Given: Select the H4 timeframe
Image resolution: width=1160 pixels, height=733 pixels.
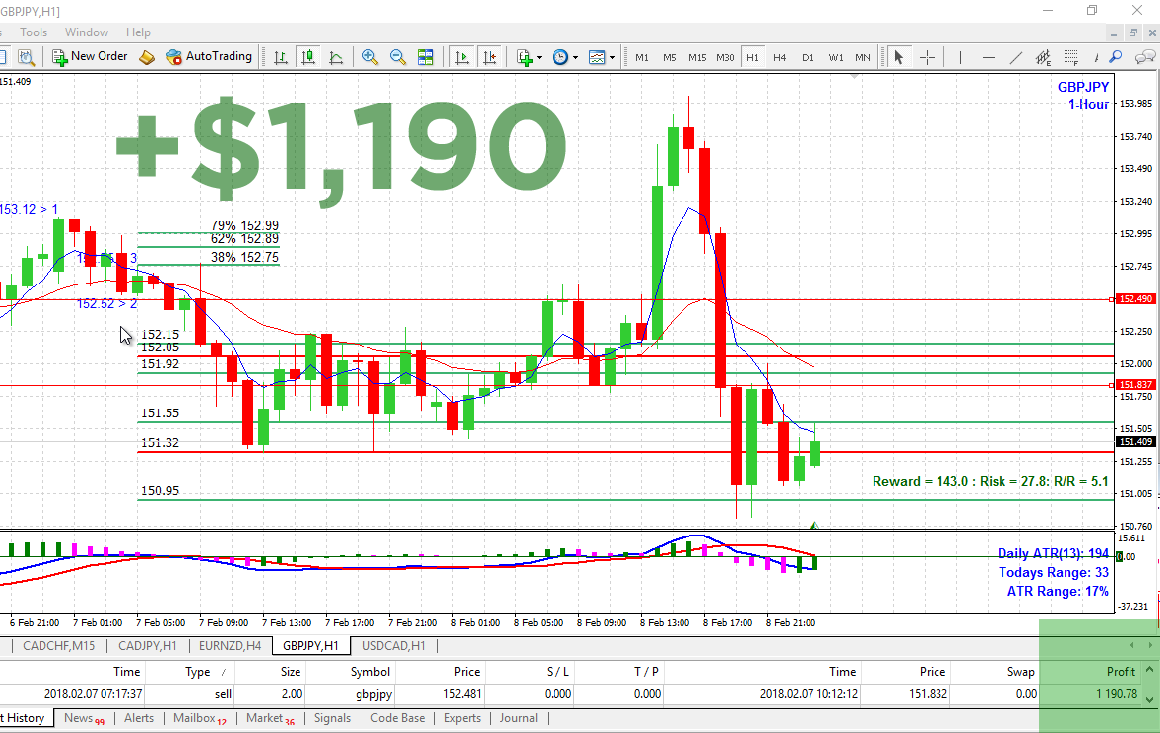Looking at the screenshot, I should [x=780, y=57].
